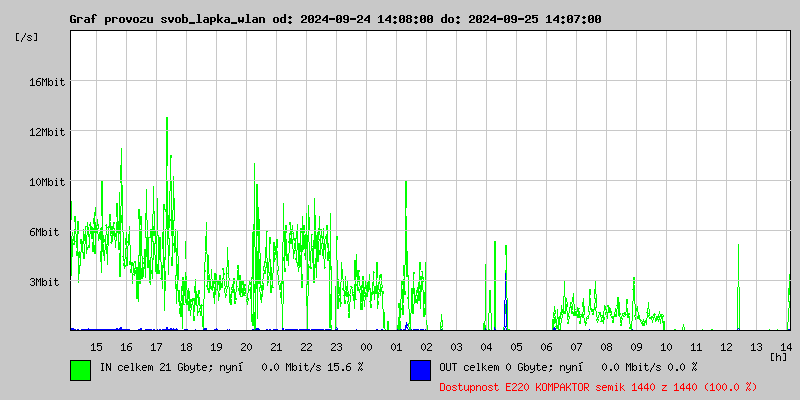Click the x-axis hour label '14'
800x400 pixels.
pyautogui.click(x=786, y=347)
